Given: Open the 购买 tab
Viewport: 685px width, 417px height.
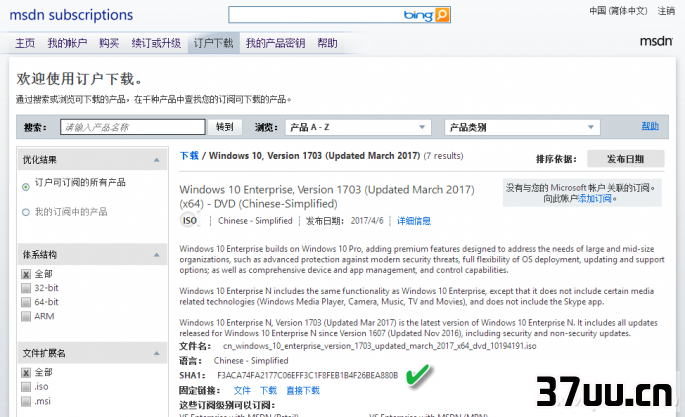Looking at the screenshot, I should [x=109, y=43].
